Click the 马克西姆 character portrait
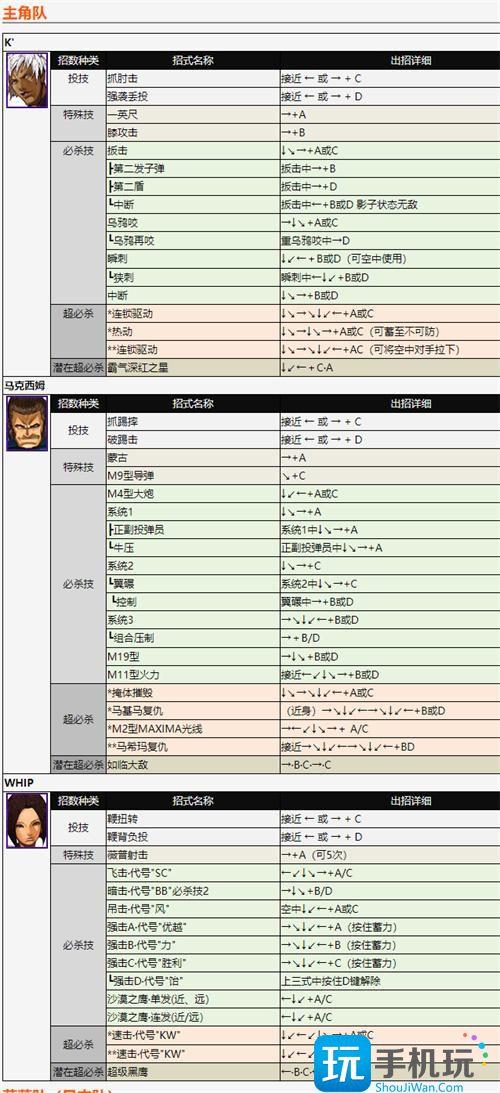The height and width of the screenshot is (1093, 500). tap(27, 423)
